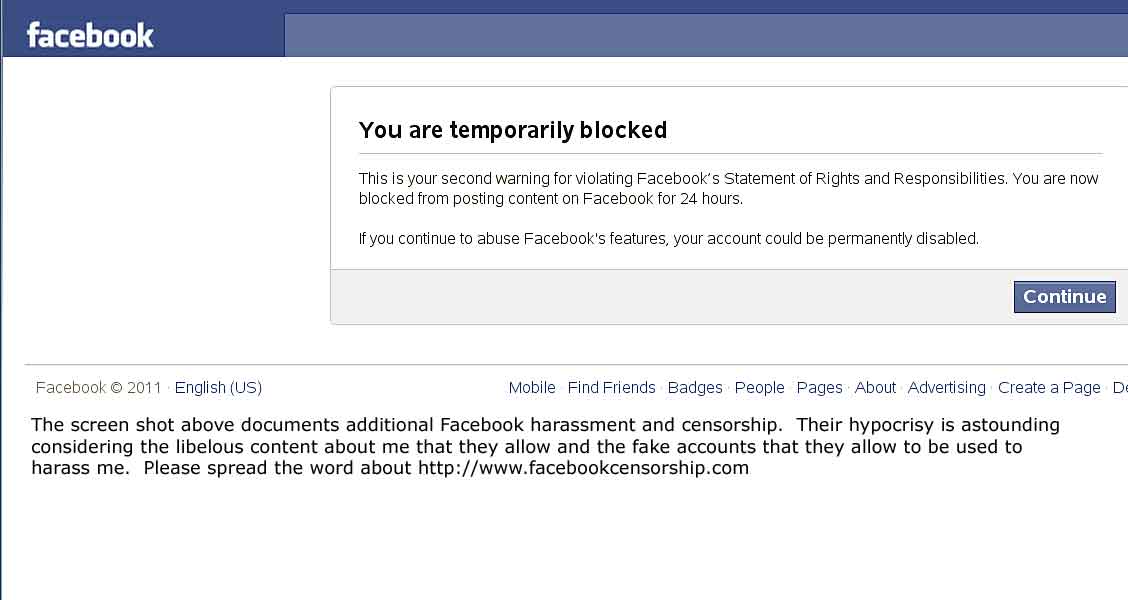
Task: Click the Create a Page link
Action: (x=1049, y=388)
